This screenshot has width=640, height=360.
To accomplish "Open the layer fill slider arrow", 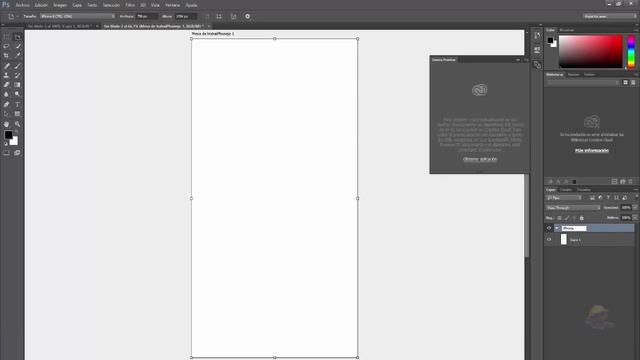I will [635, 218].
